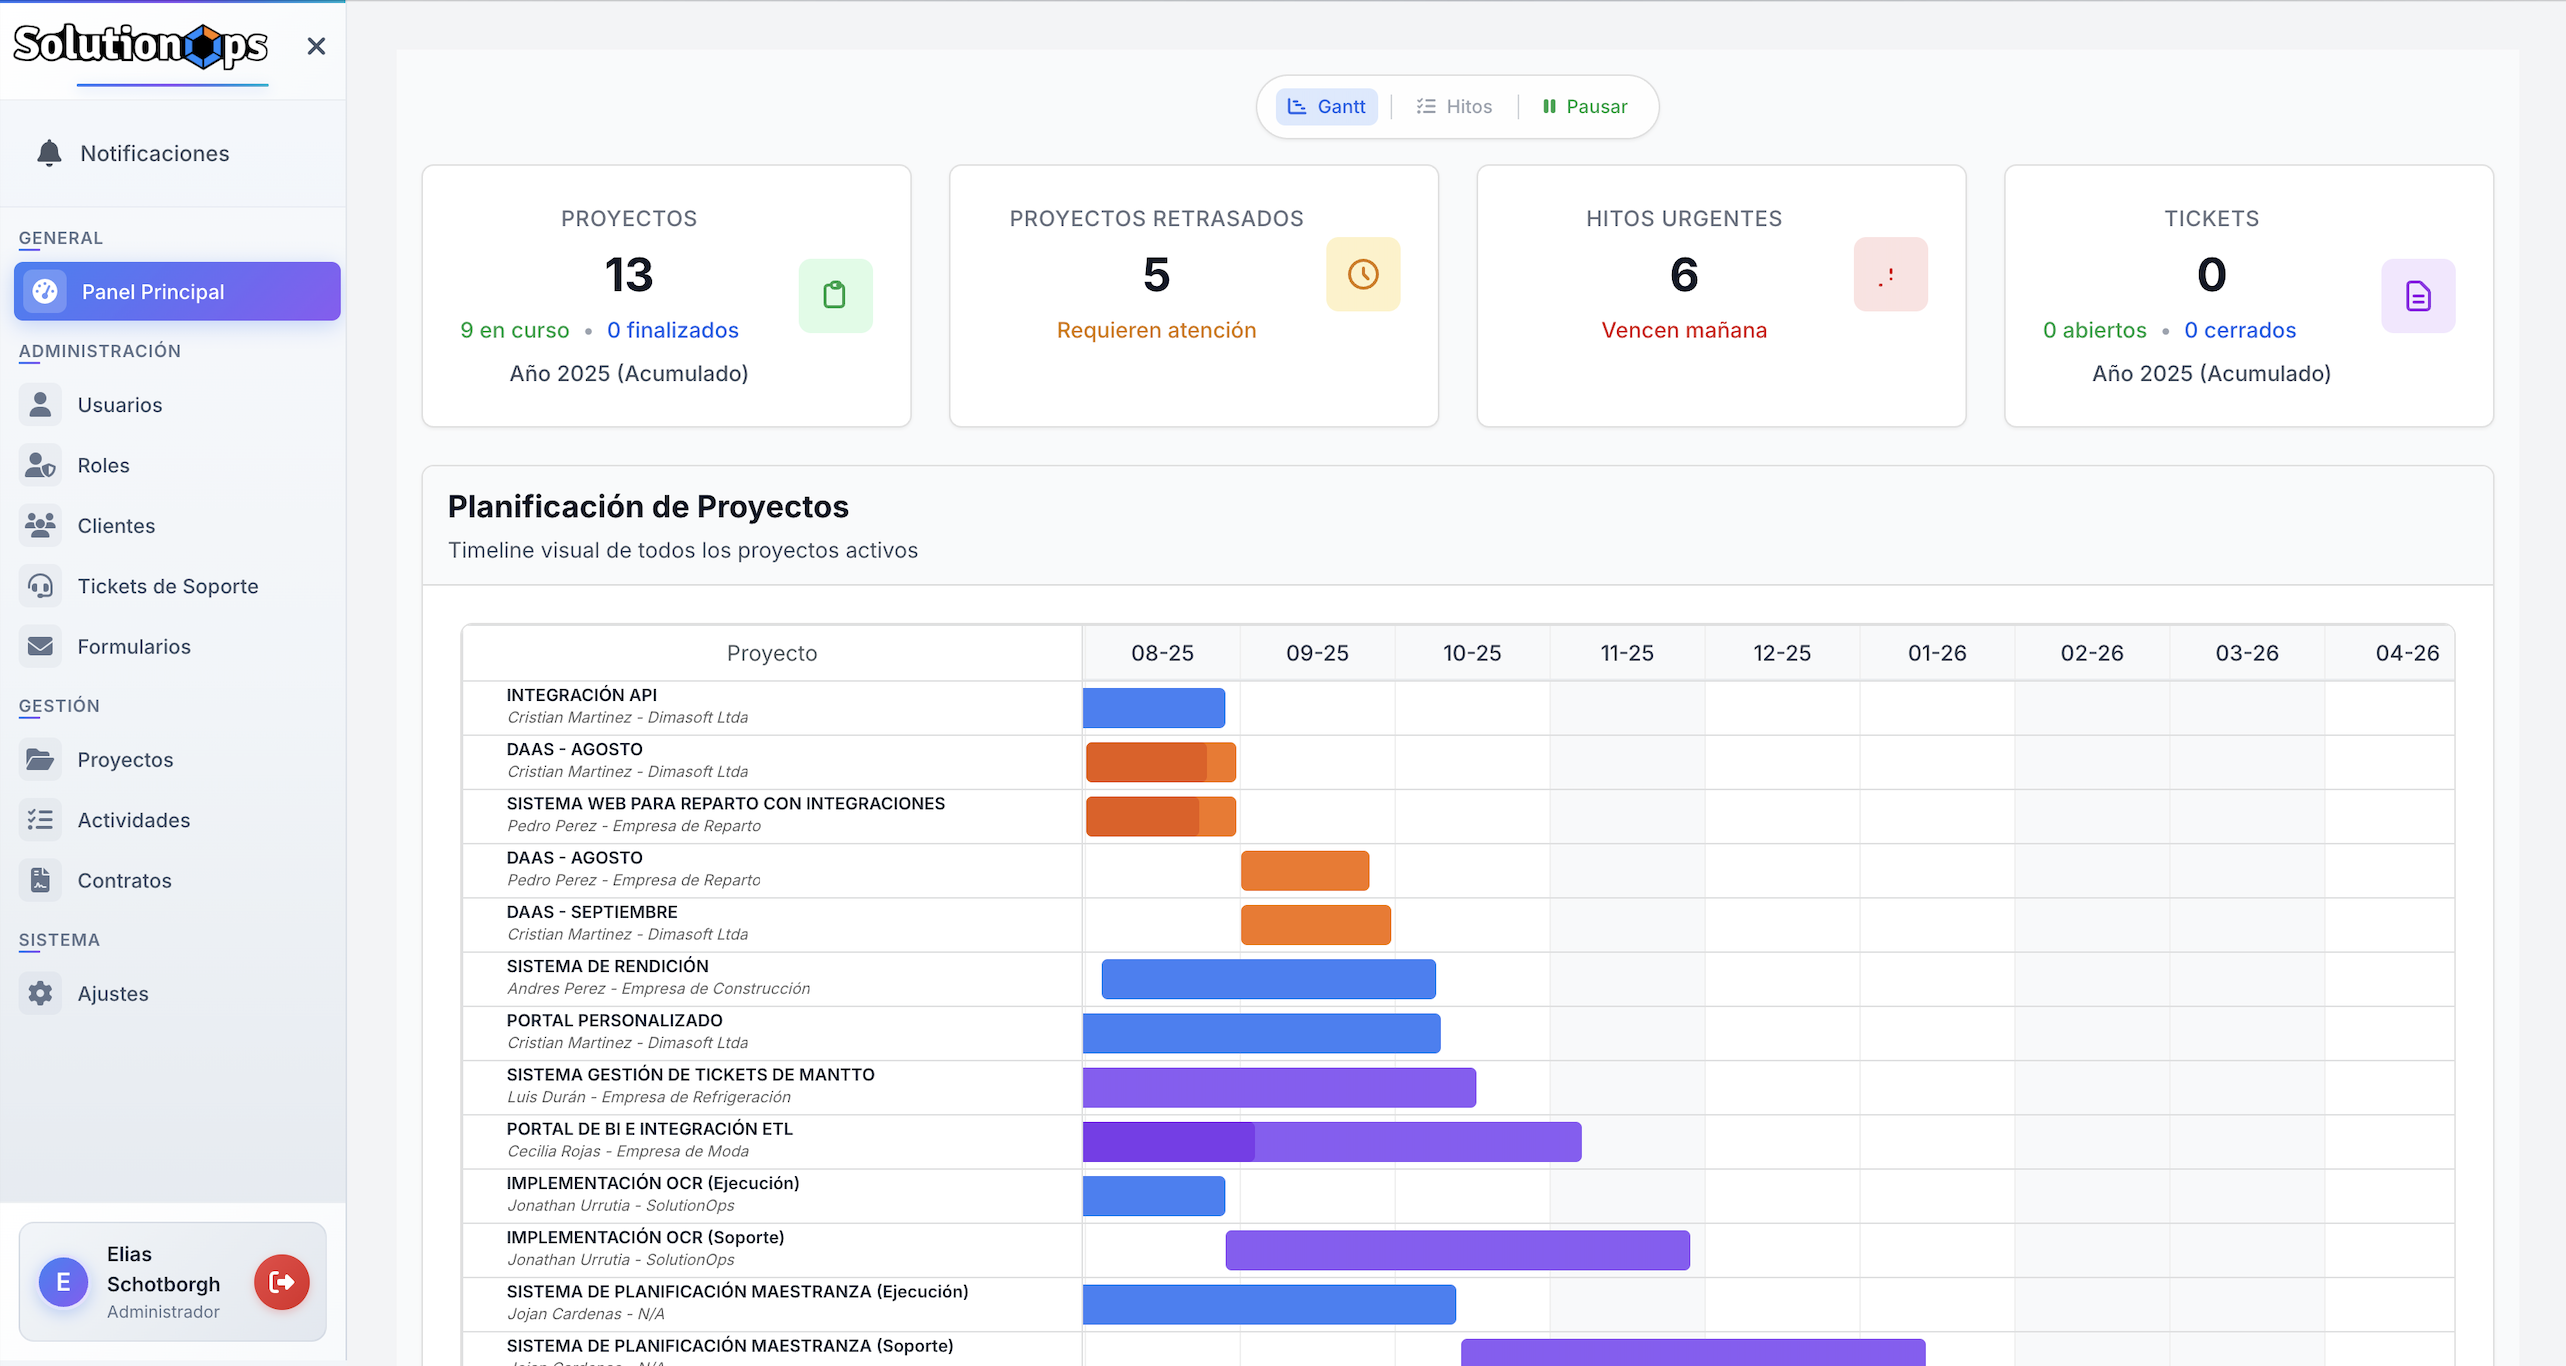This screenshot has width=2566, height=1366.
Task: Pause auto-rotation with Pausar
Action: (1585, 106)
